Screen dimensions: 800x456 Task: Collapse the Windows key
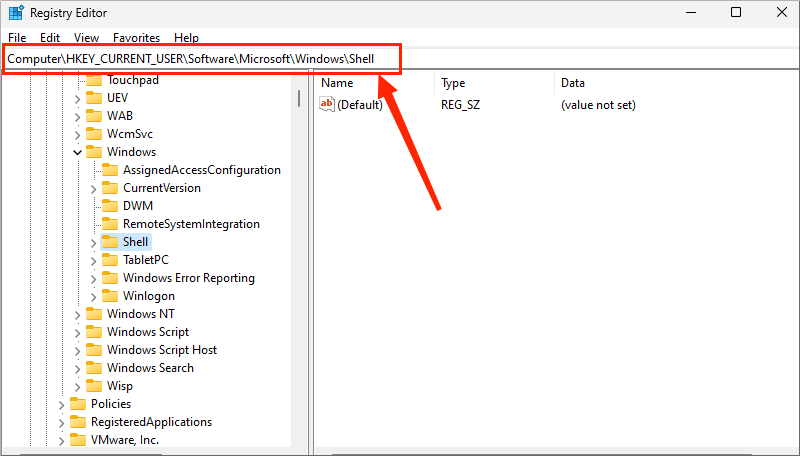click(77, 152)
